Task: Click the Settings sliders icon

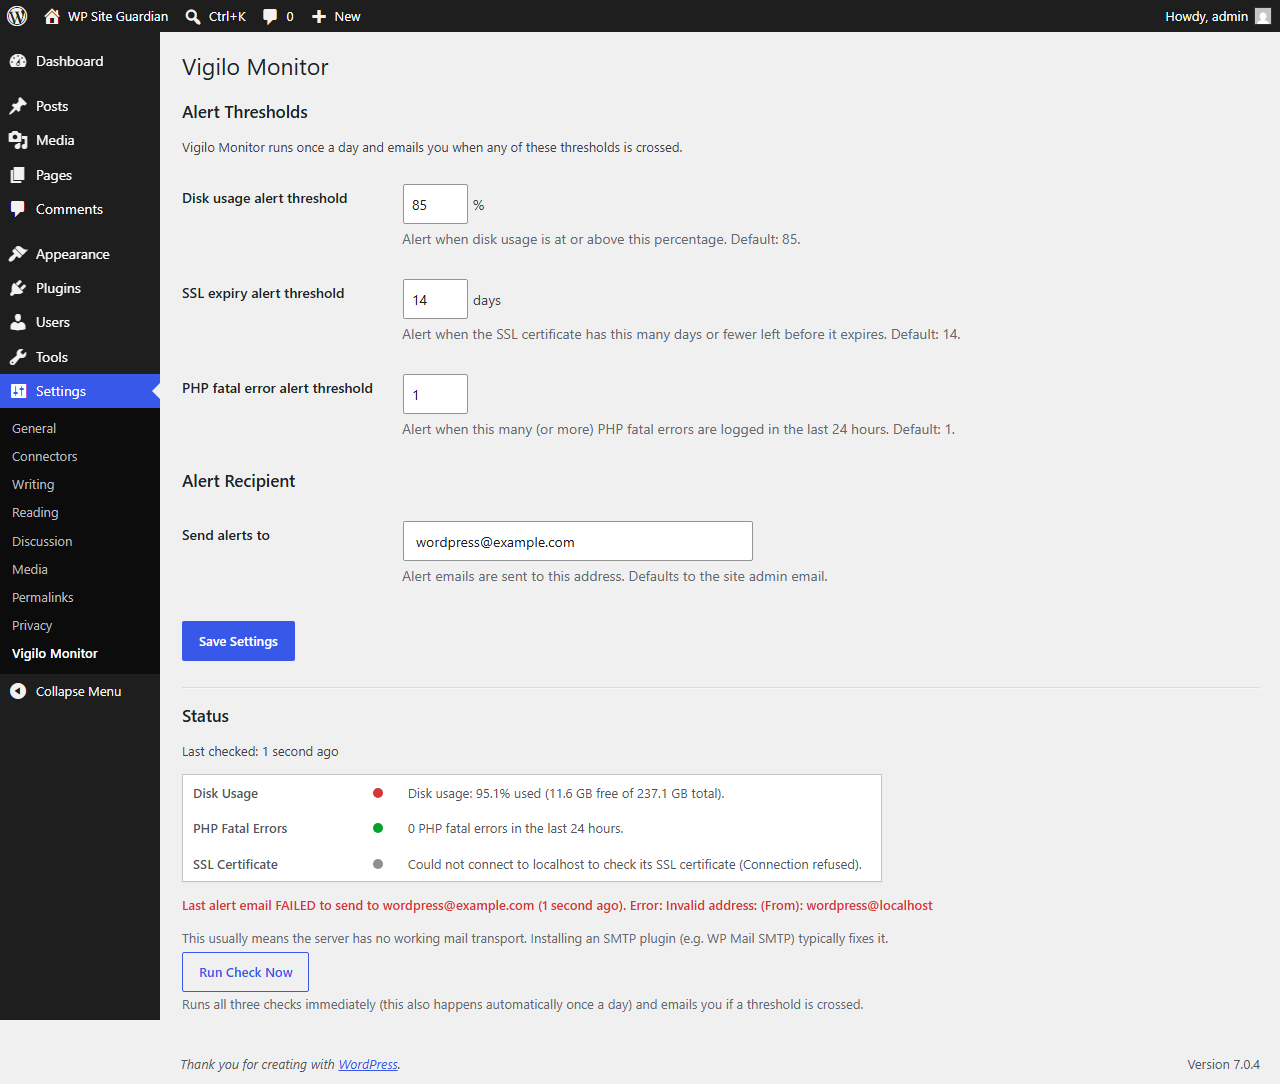Action: tap(18, 391)
